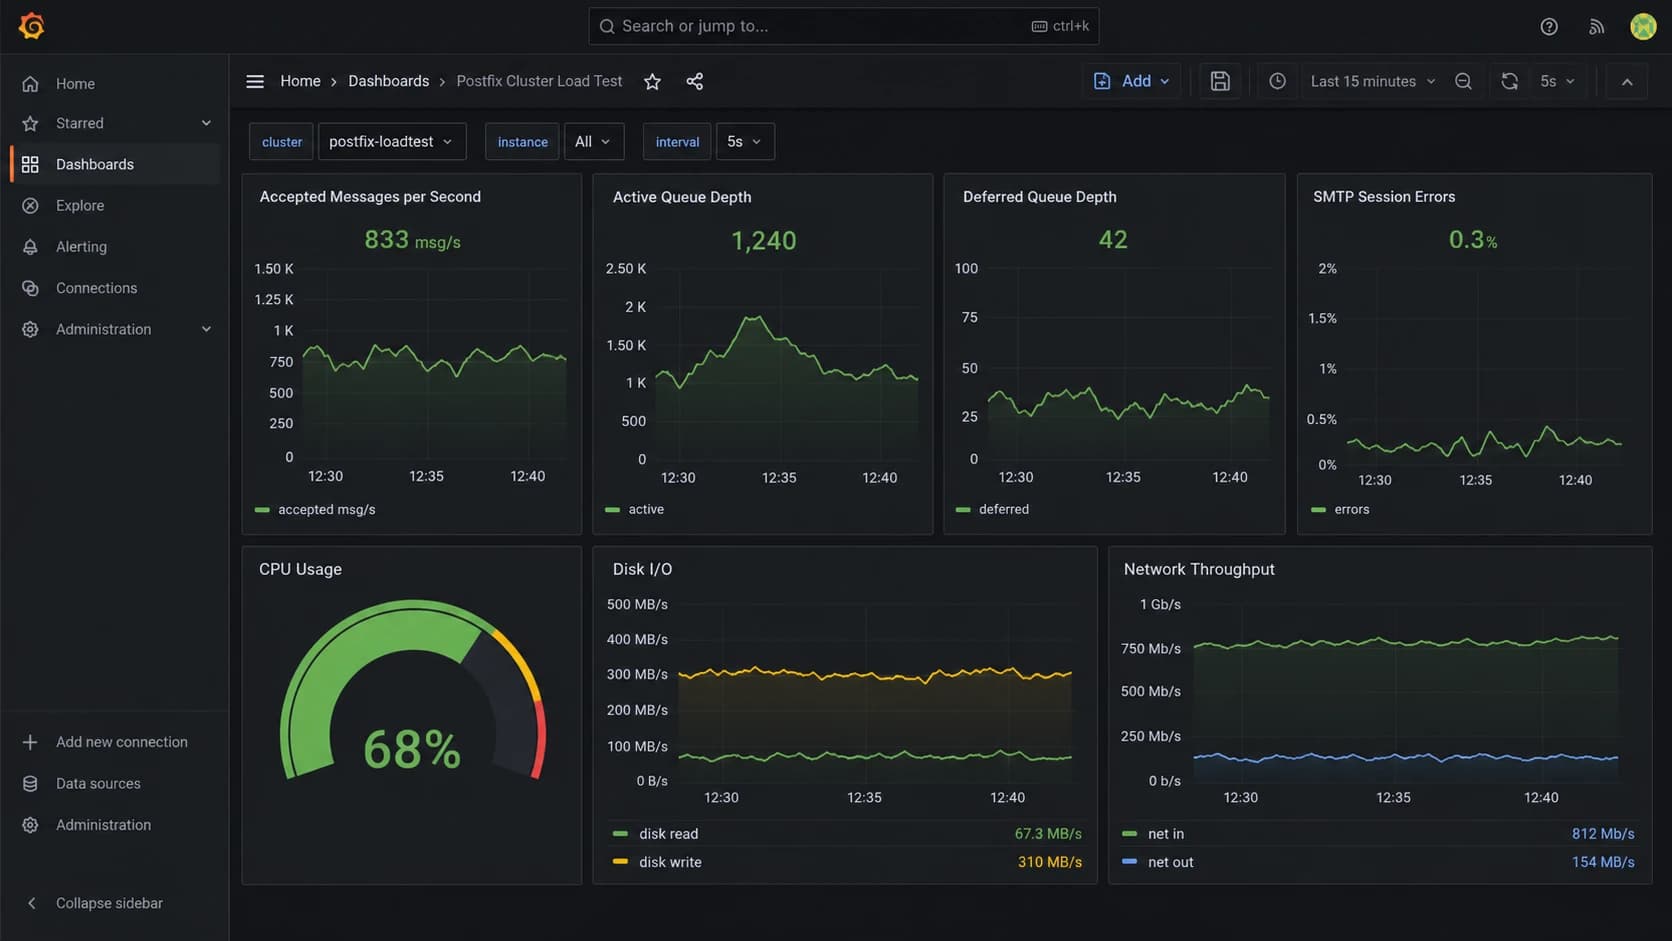Open the help question mark icon

(1549, 27)
